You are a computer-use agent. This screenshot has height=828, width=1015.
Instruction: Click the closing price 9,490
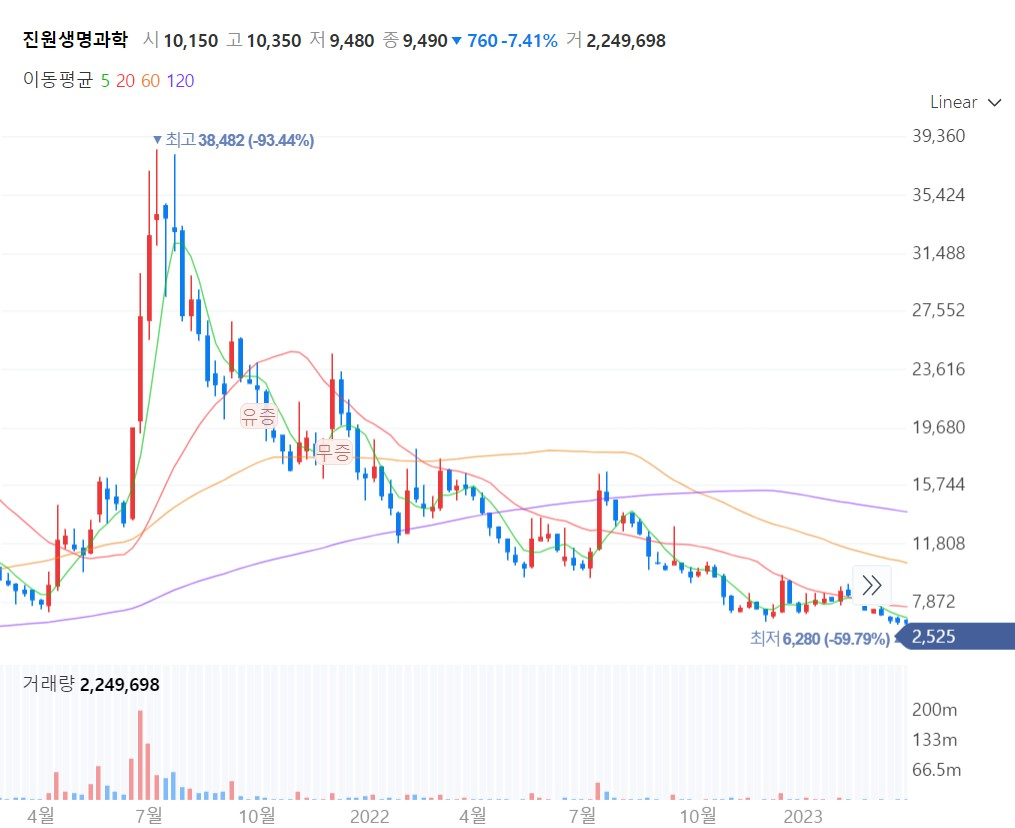click(x=425, y=41)
